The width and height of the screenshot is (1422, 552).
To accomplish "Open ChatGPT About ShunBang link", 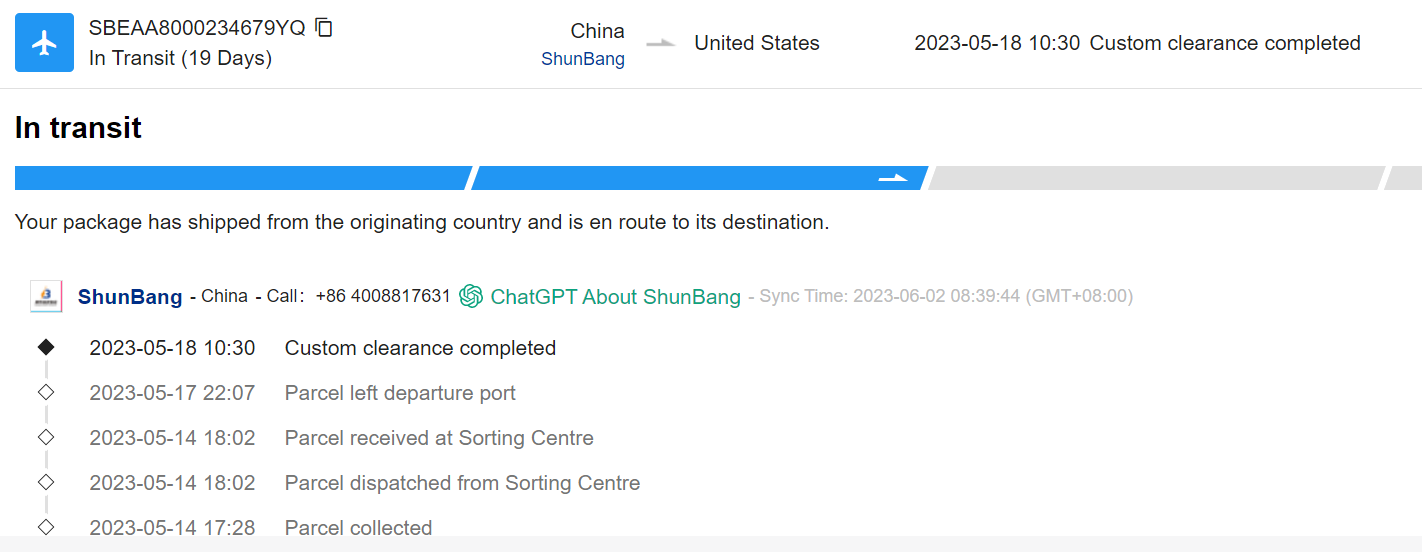I will (615, 297).
